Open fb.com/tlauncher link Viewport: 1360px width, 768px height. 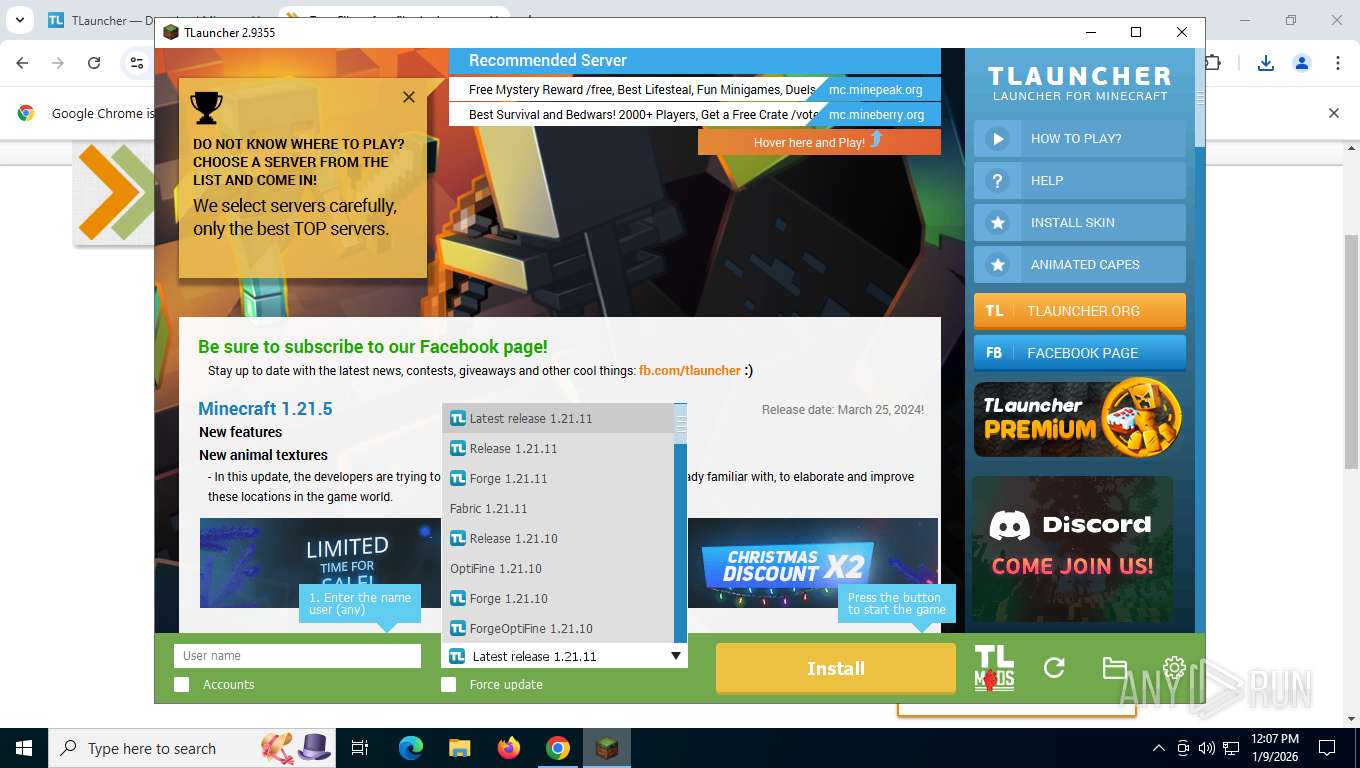(690, 371)
